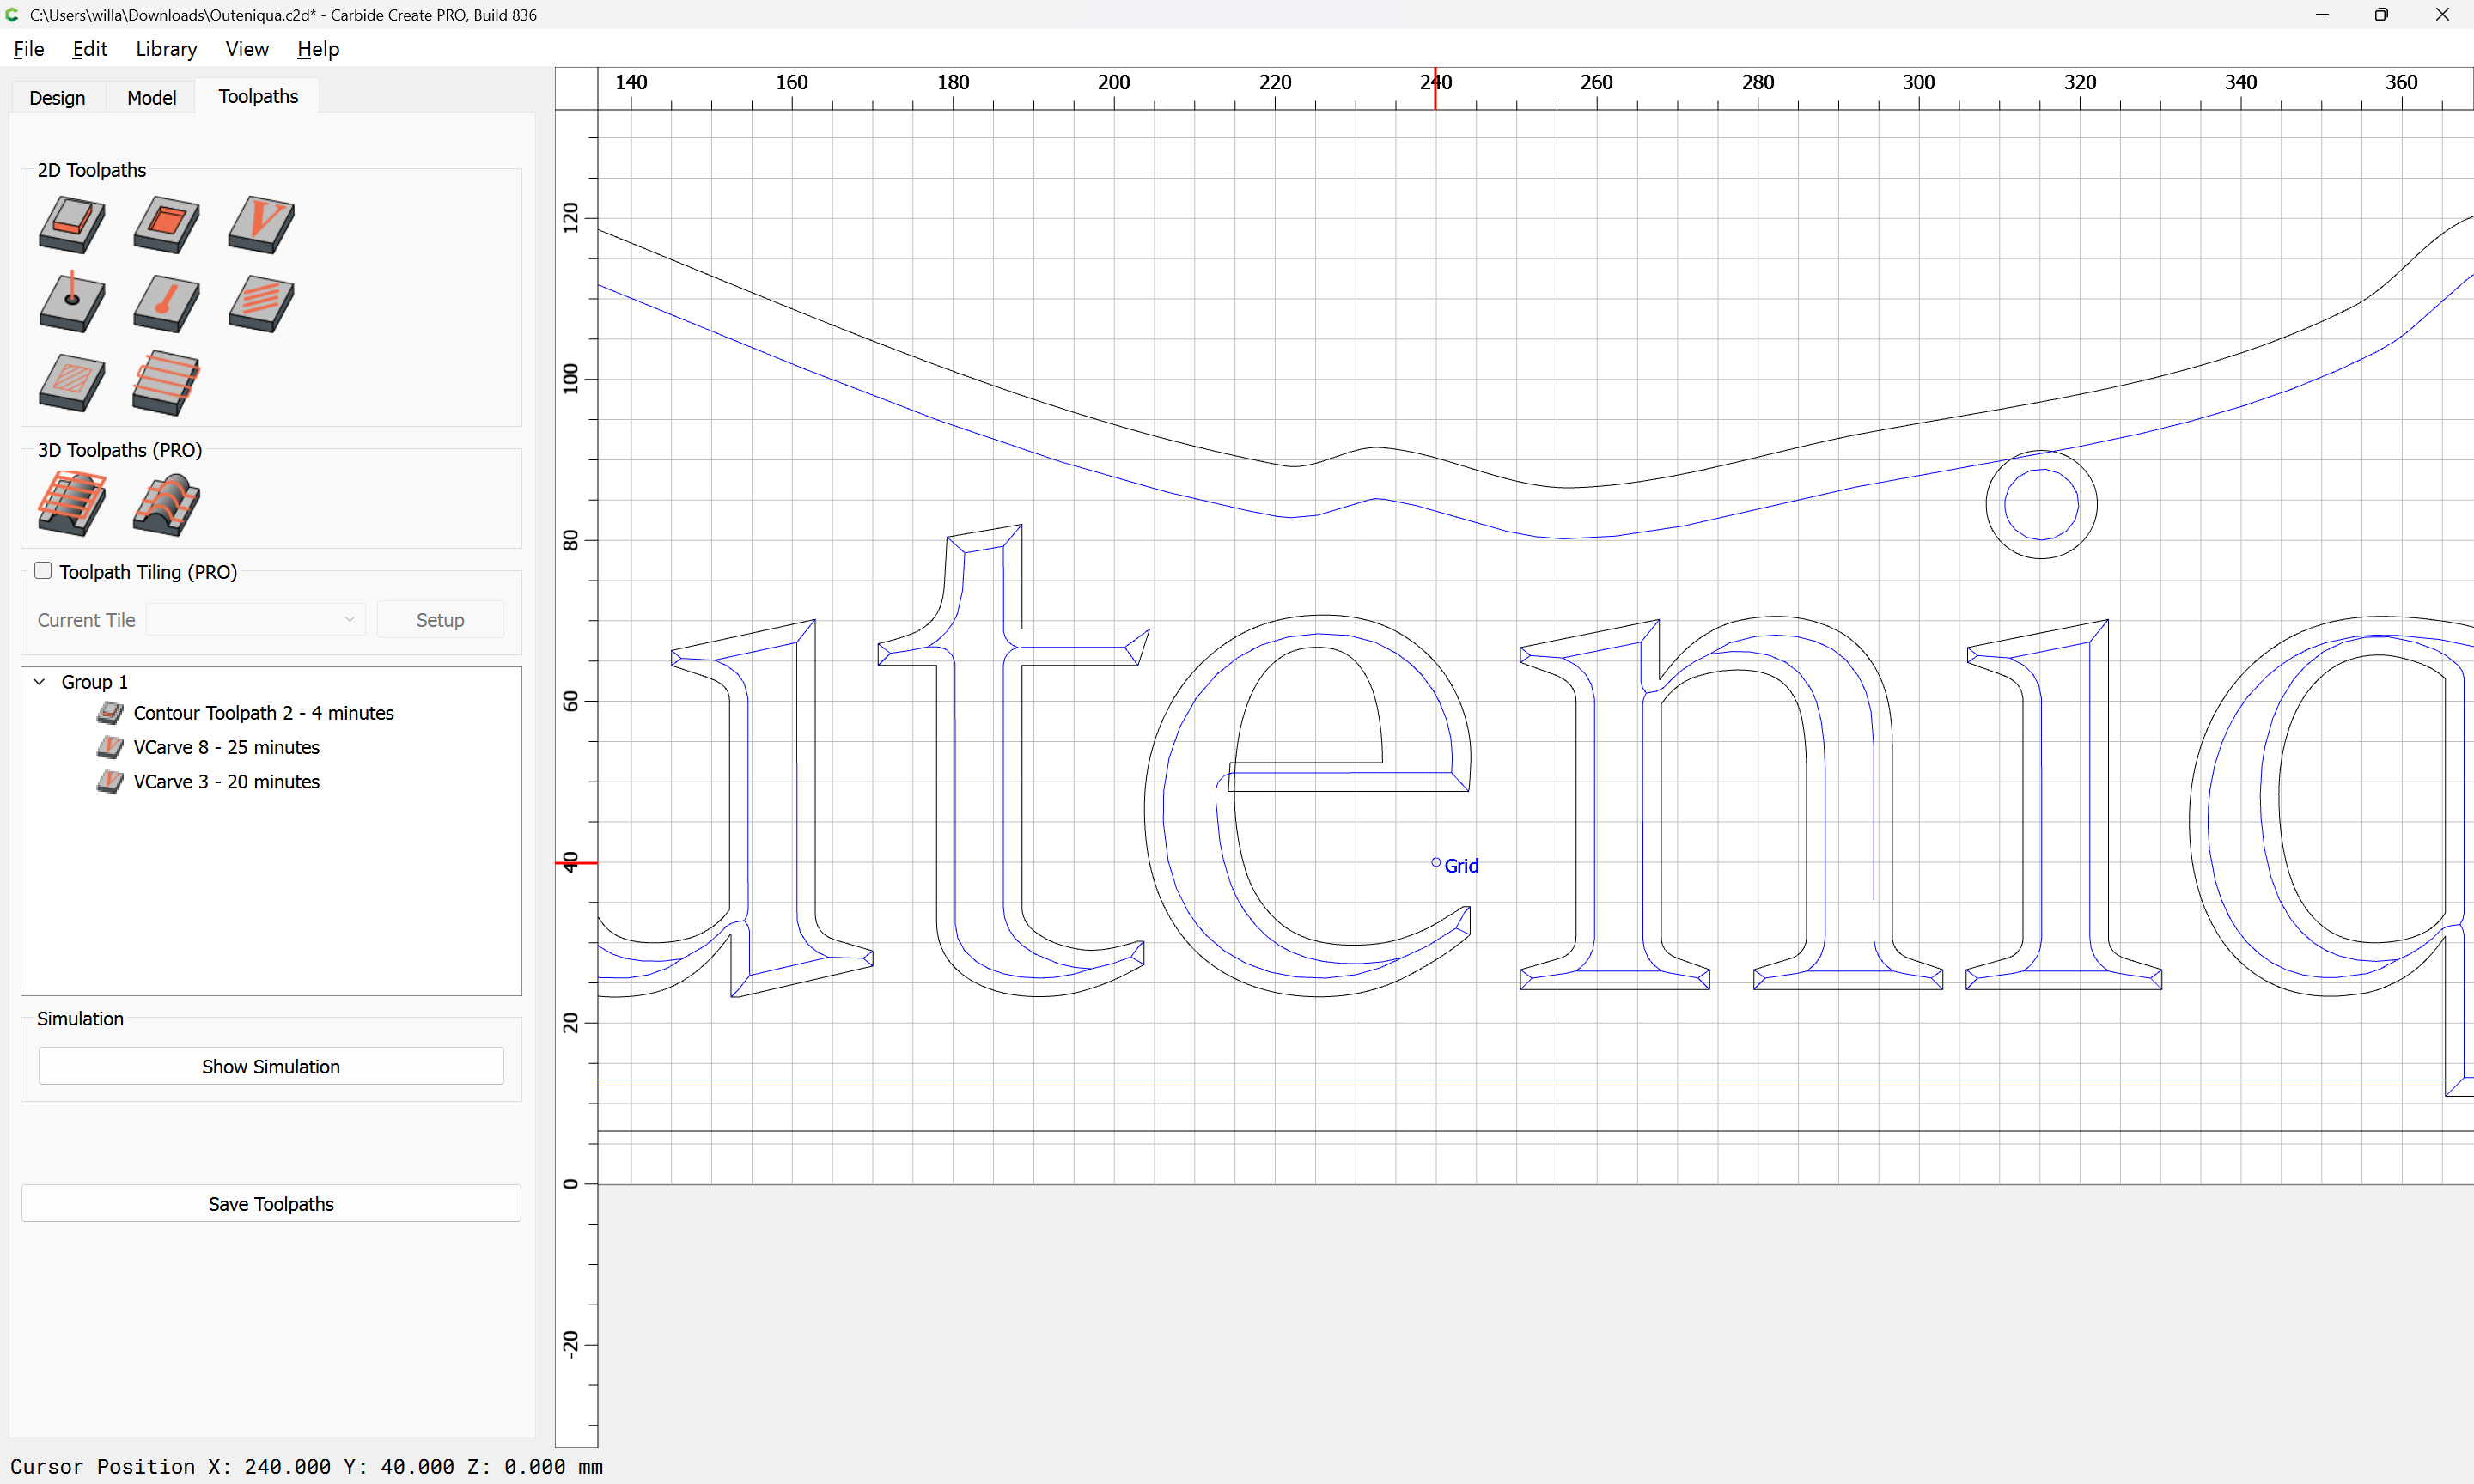Add a Drill toolpath
2474x1484 pixels.
[71, 303]
